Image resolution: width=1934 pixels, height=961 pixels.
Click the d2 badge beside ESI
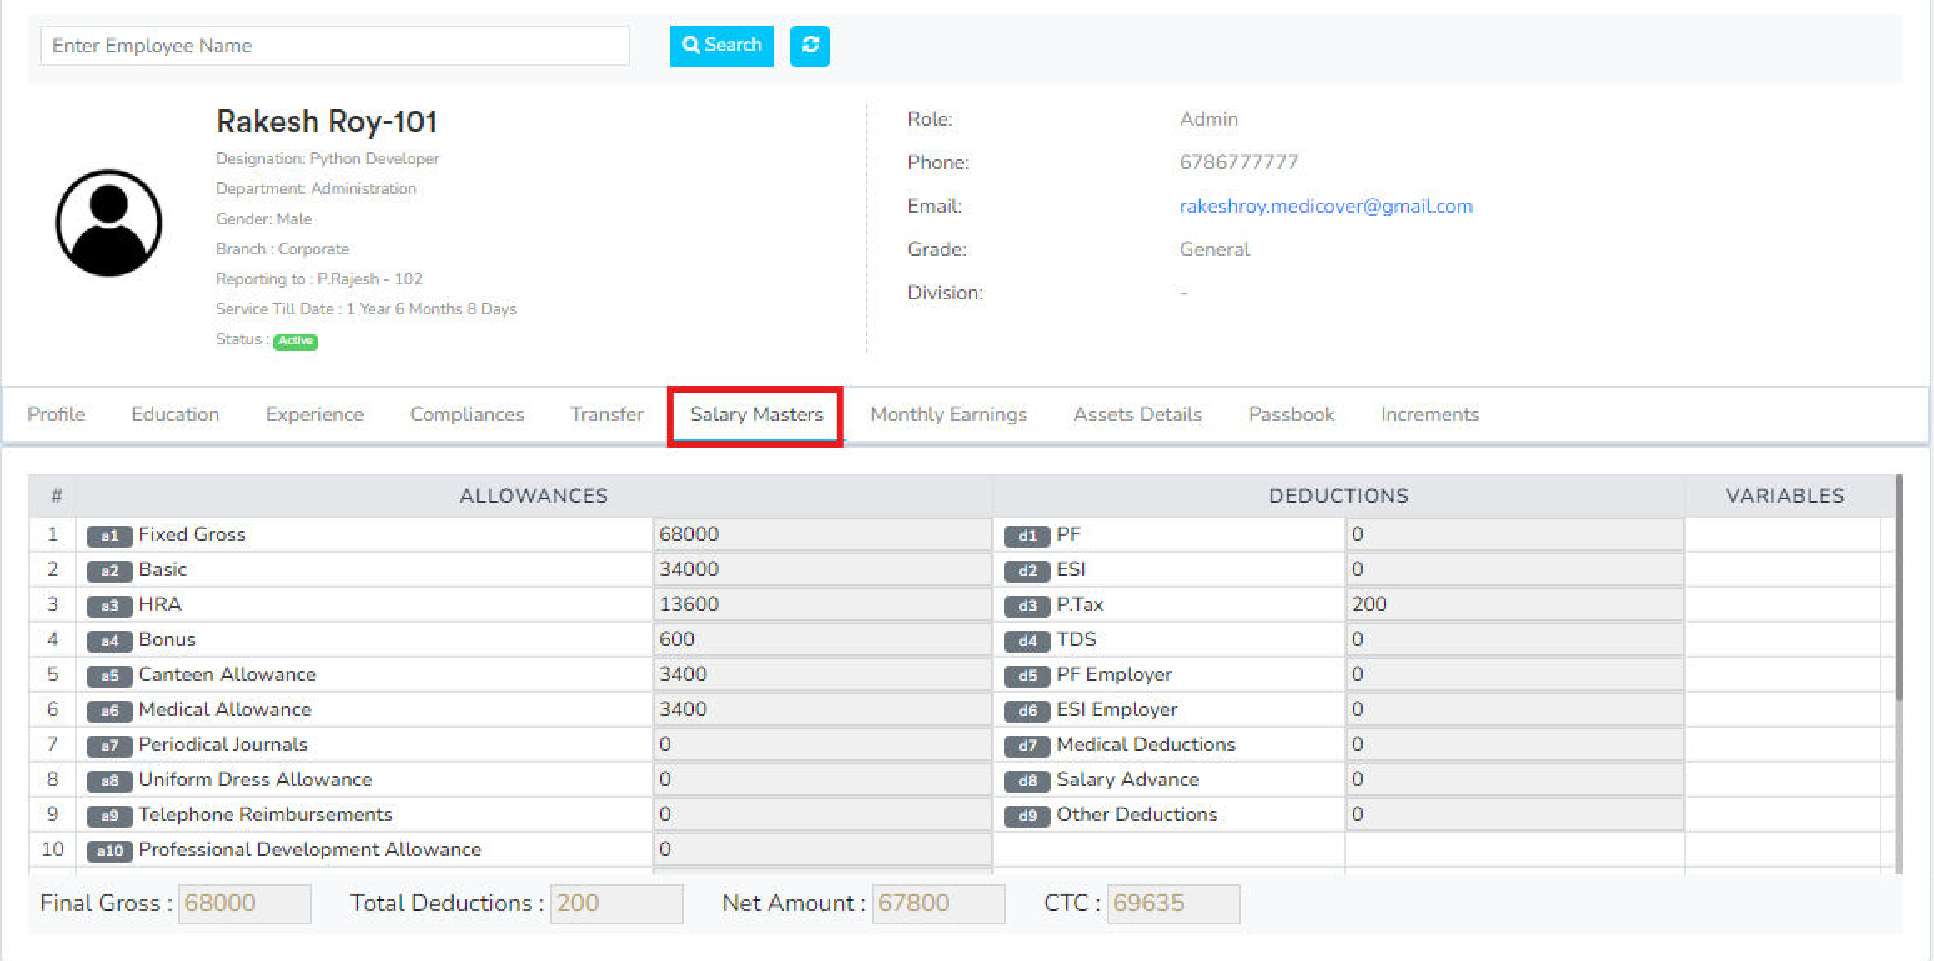point(1027,571)
